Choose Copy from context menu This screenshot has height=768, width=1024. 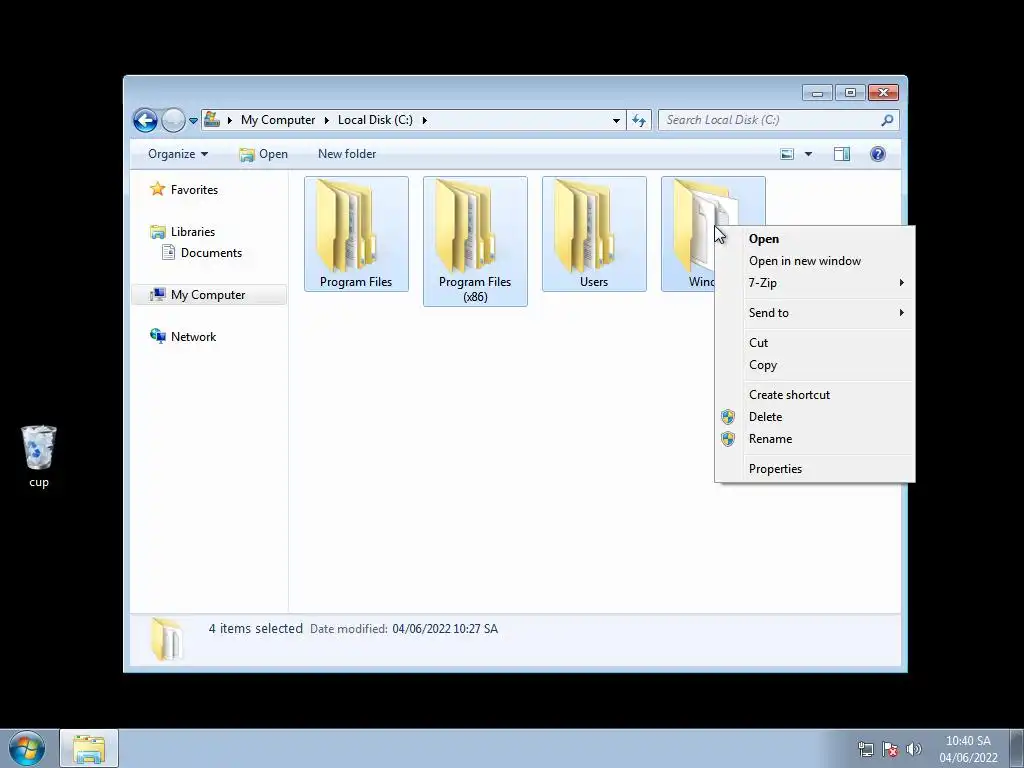[x=815, y=365]
